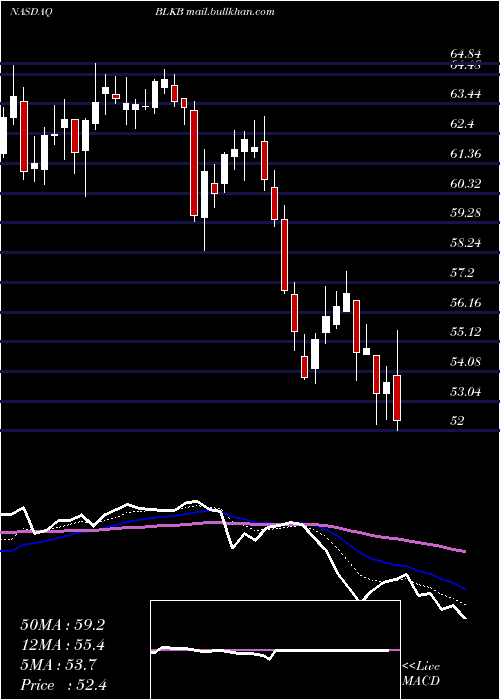The image size is (500, 700).
Task: Click the 53.04 price axis label
Action: click(466, 392)
